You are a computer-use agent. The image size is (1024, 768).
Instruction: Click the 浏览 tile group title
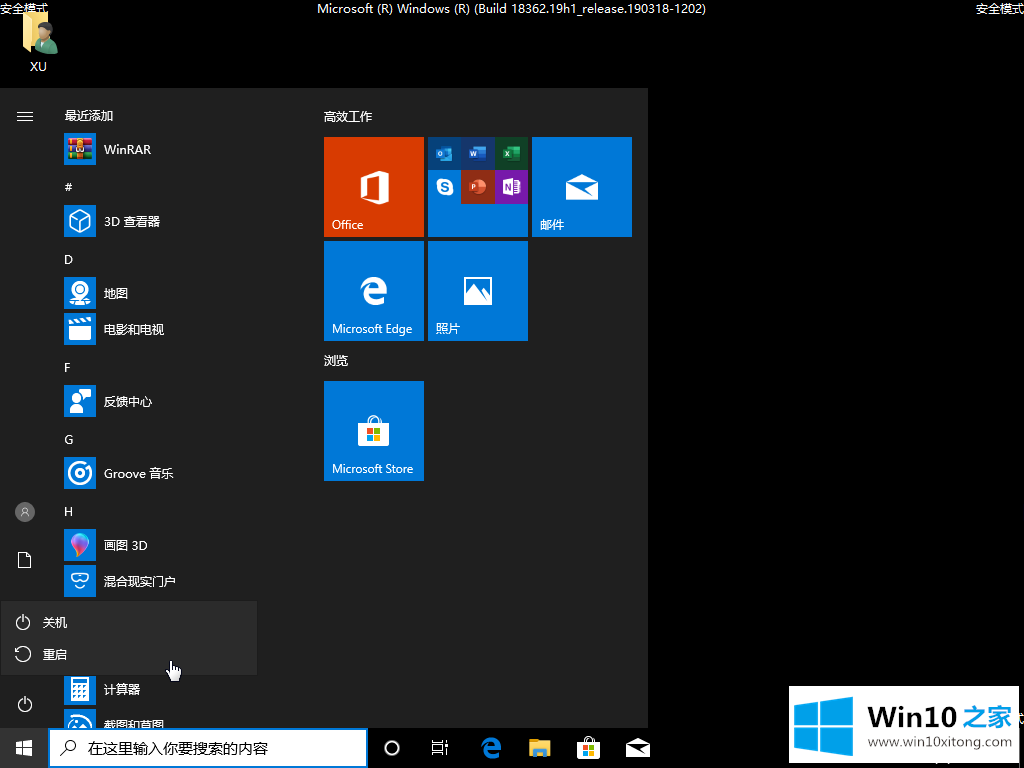tap(336, 360)
